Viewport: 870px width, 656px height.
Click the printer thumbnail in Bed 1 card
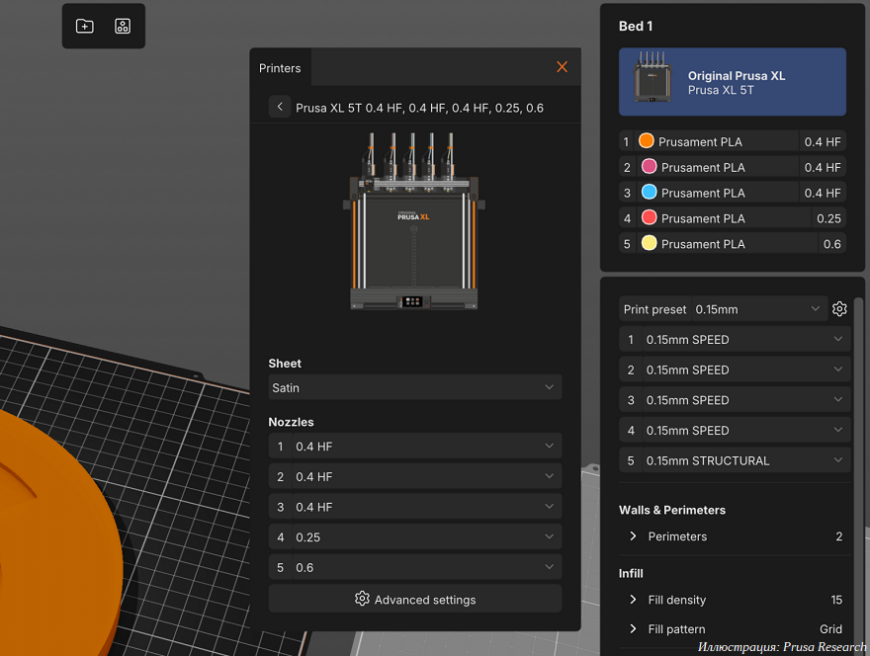pyautogui.click(x=652, y=77)
